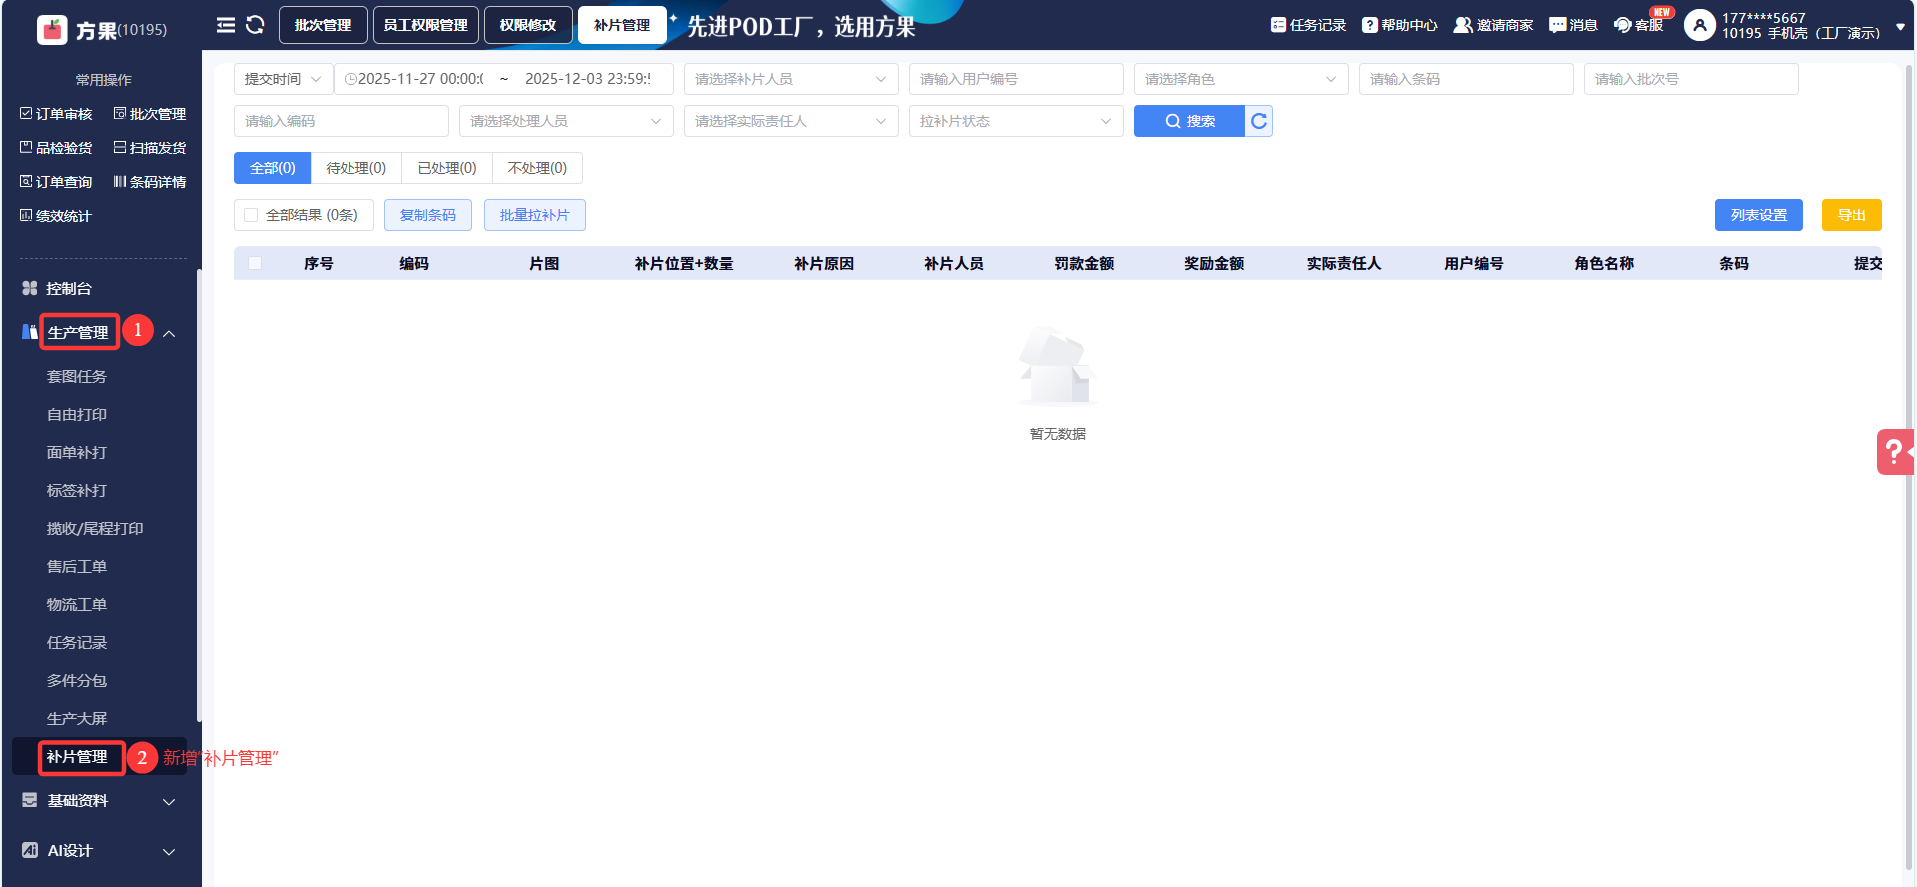1917x887 pixels.
Task: Open the 任务记录 icon in top bar
Action: click(1278, 25)
